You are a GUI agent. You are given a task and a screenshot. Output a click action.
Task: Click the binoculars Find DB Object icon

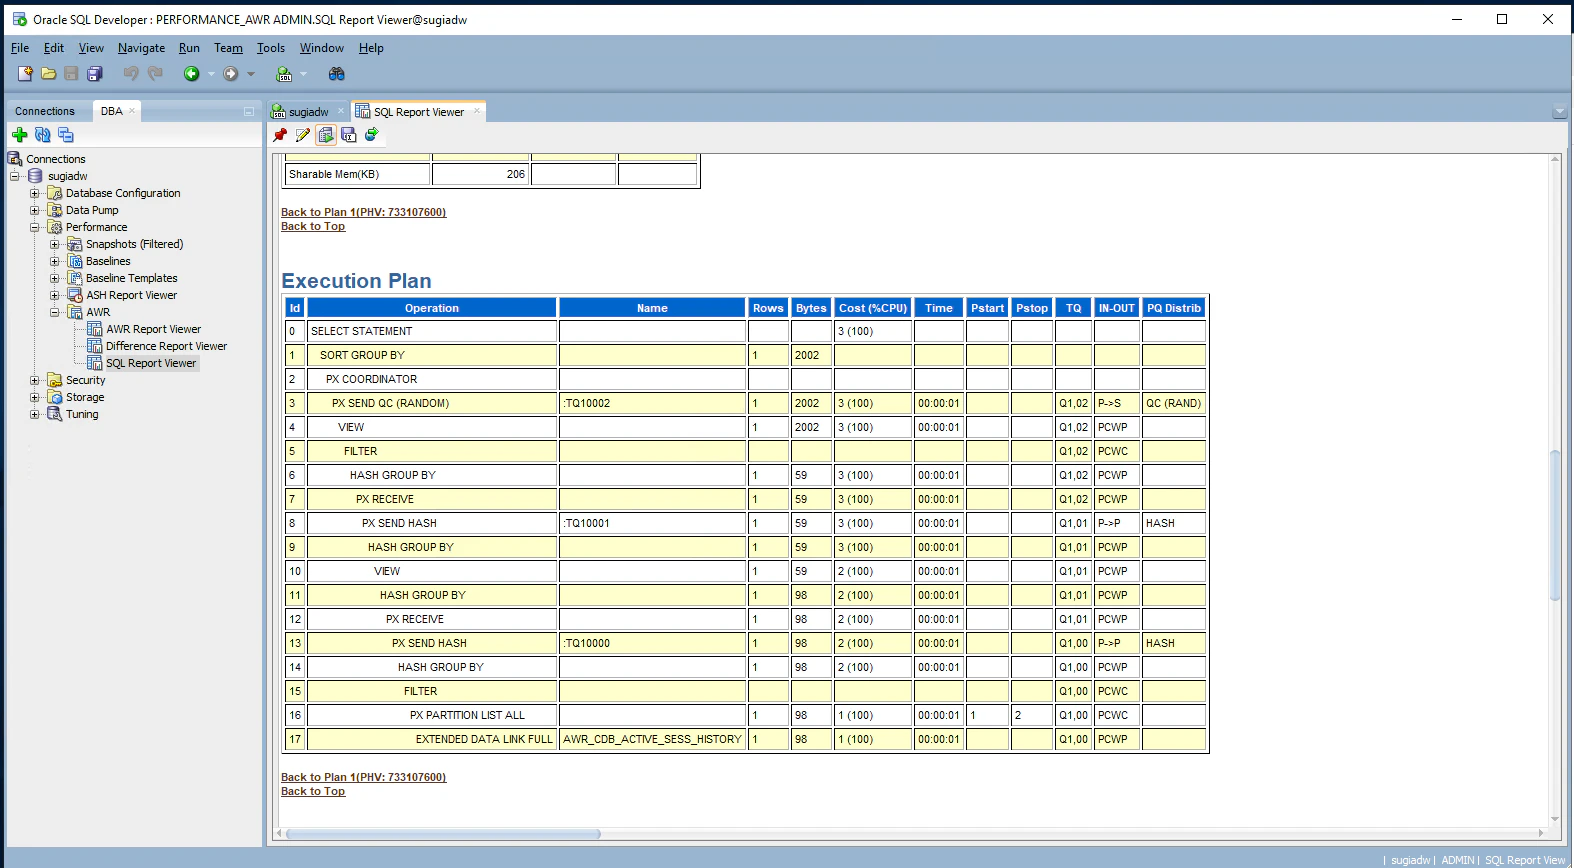[337, 74]
